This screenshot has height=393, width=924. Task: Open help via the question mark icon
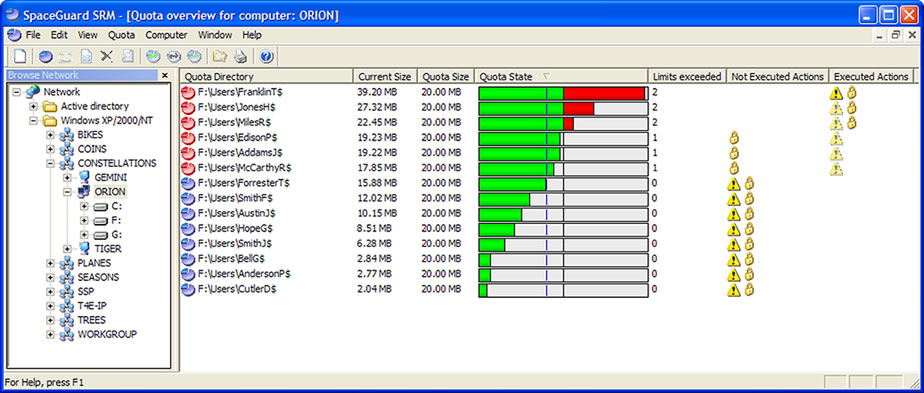click(266, 57)
